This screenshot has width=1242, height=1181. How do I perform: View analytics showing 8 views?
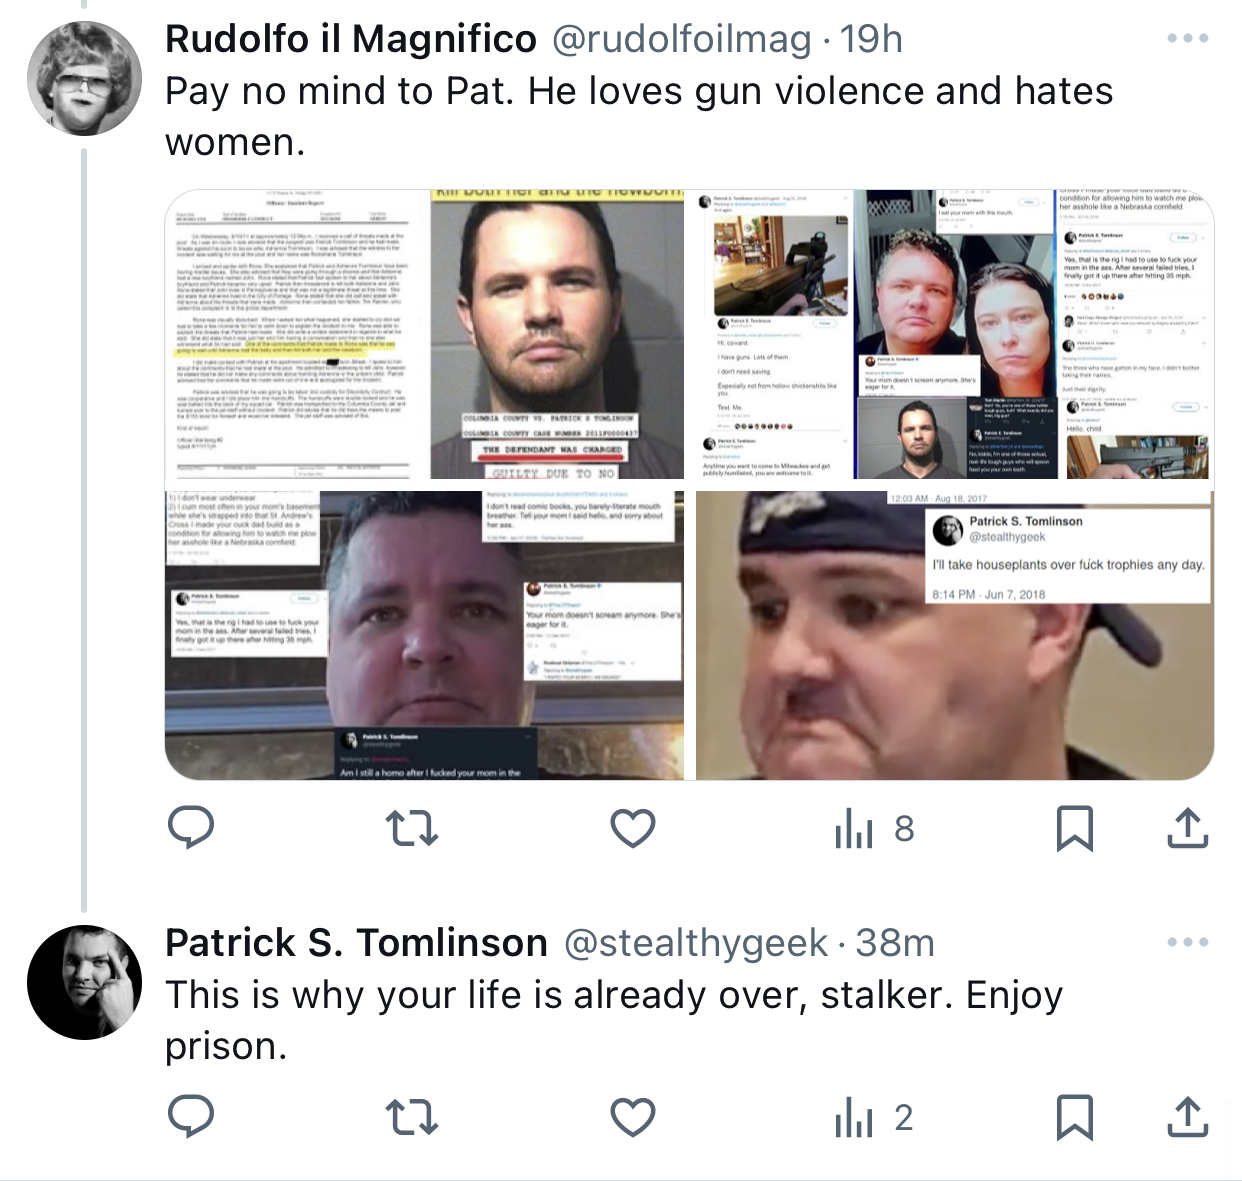coord(874,828)
